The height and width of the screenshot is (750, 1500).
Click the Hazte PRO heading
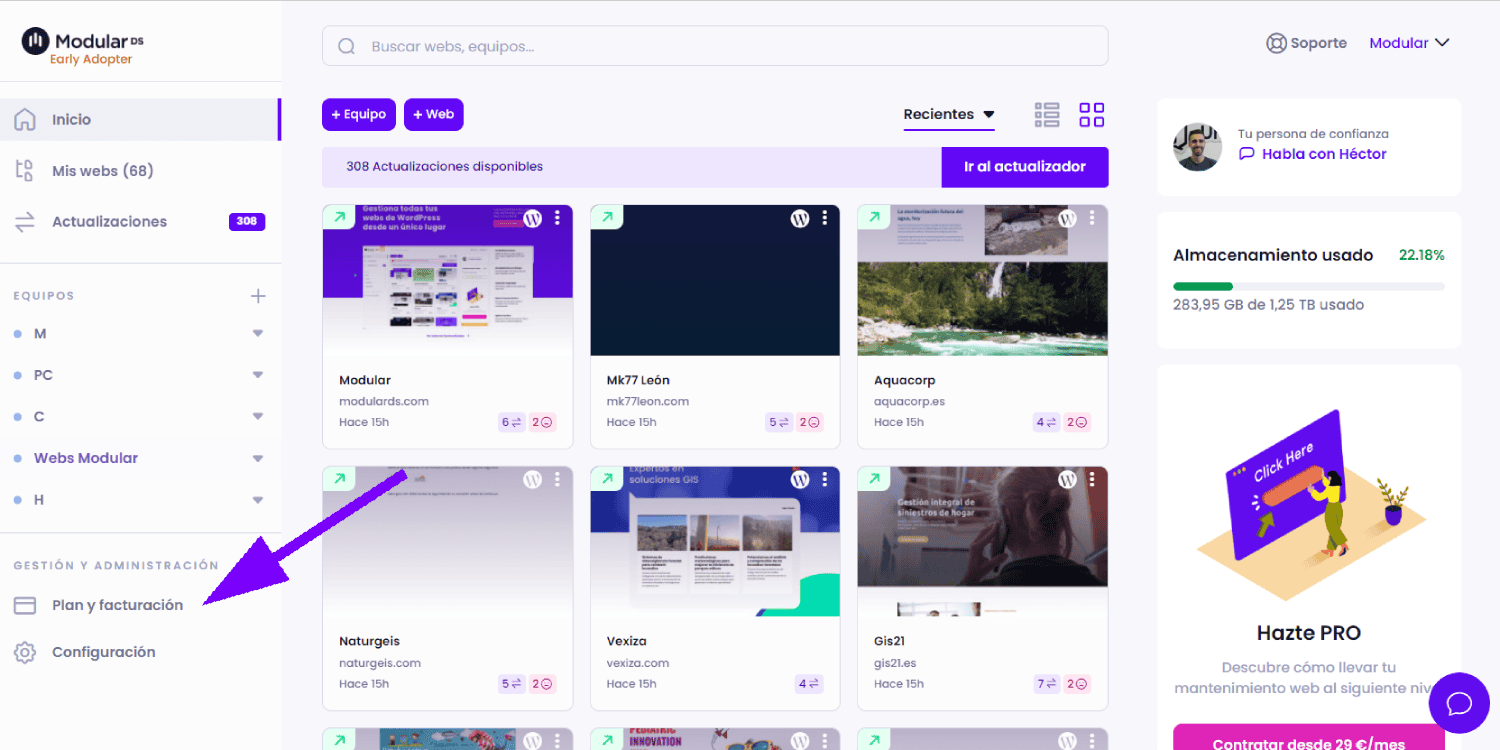[x=1308, y=633]
